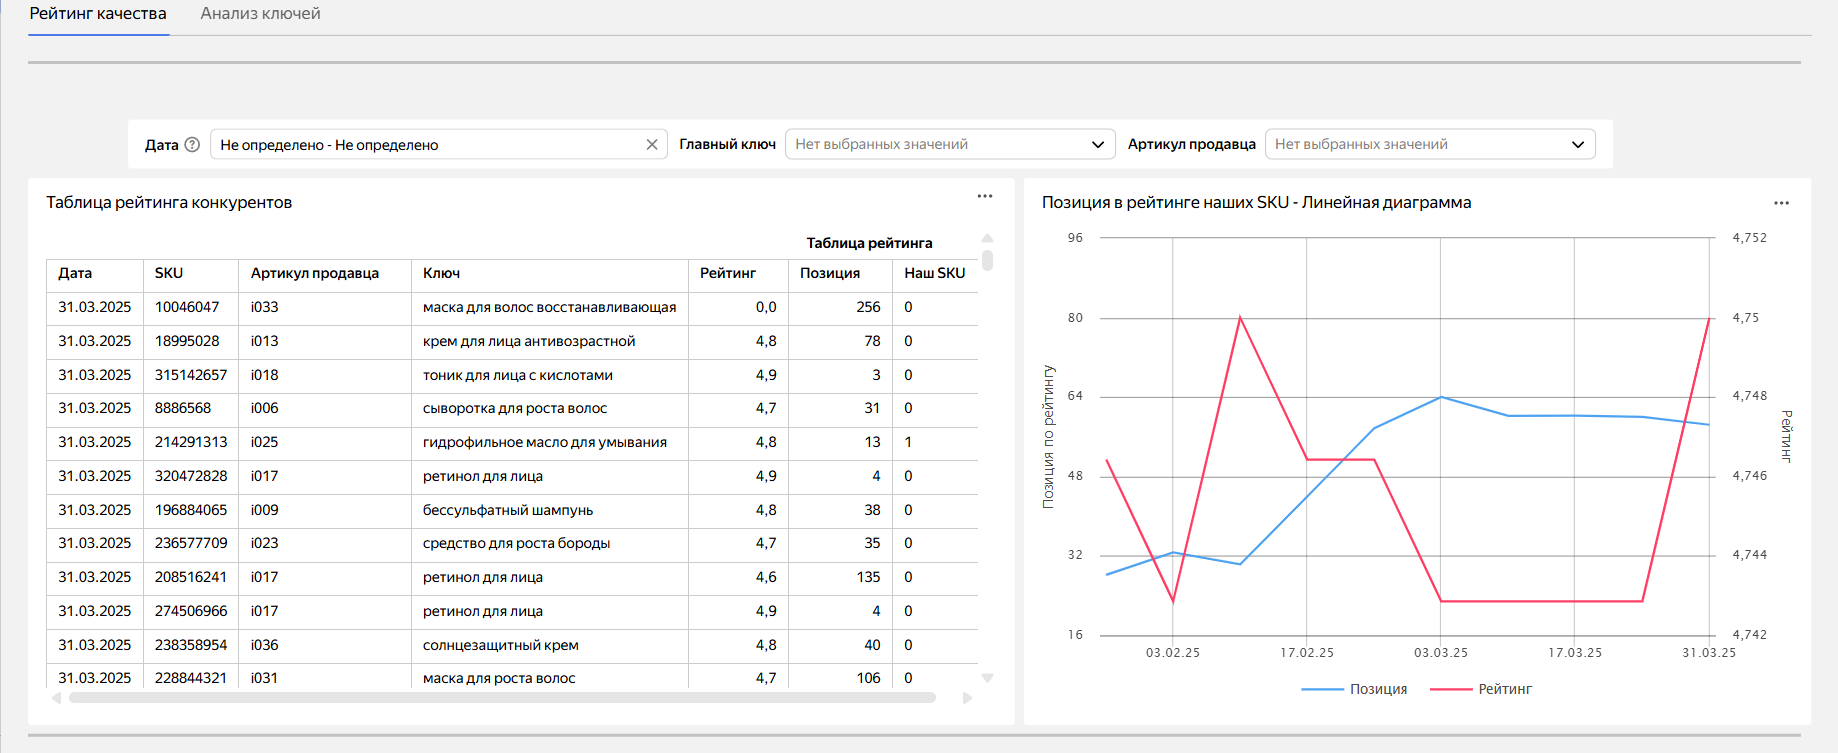
Task: Click table scroll-right arrow
Action: (x=967, y=698)
